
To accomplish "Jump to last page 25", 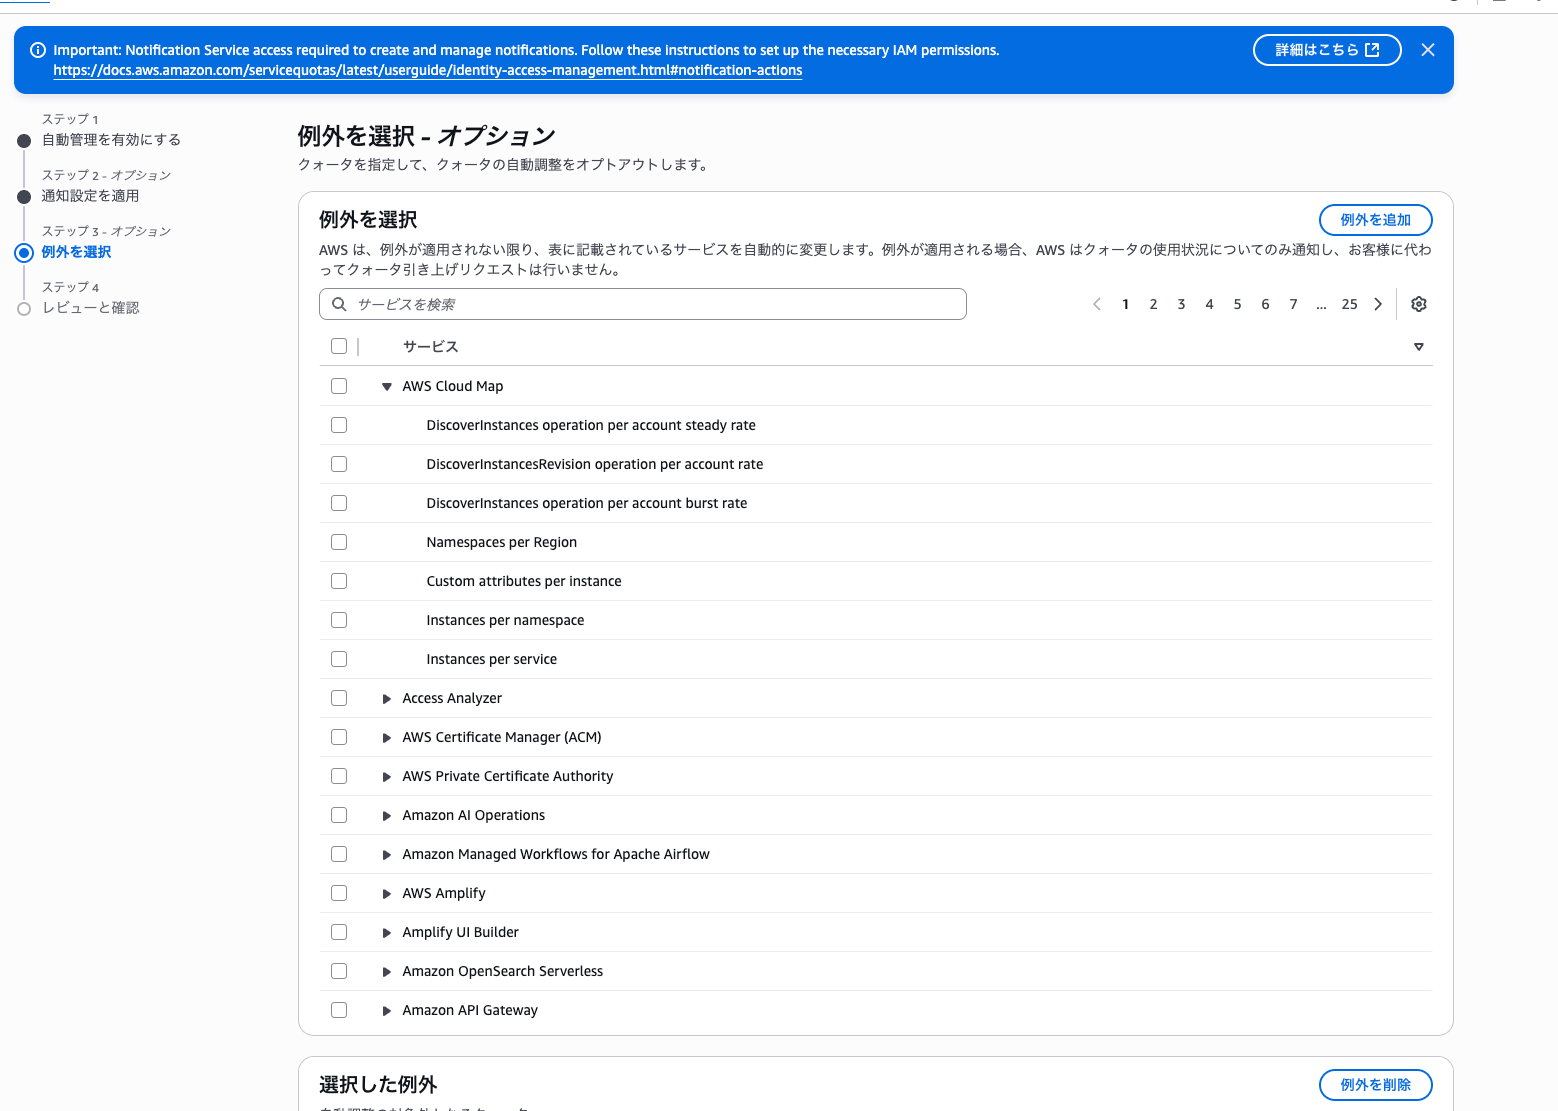I will click(1349, 304).
